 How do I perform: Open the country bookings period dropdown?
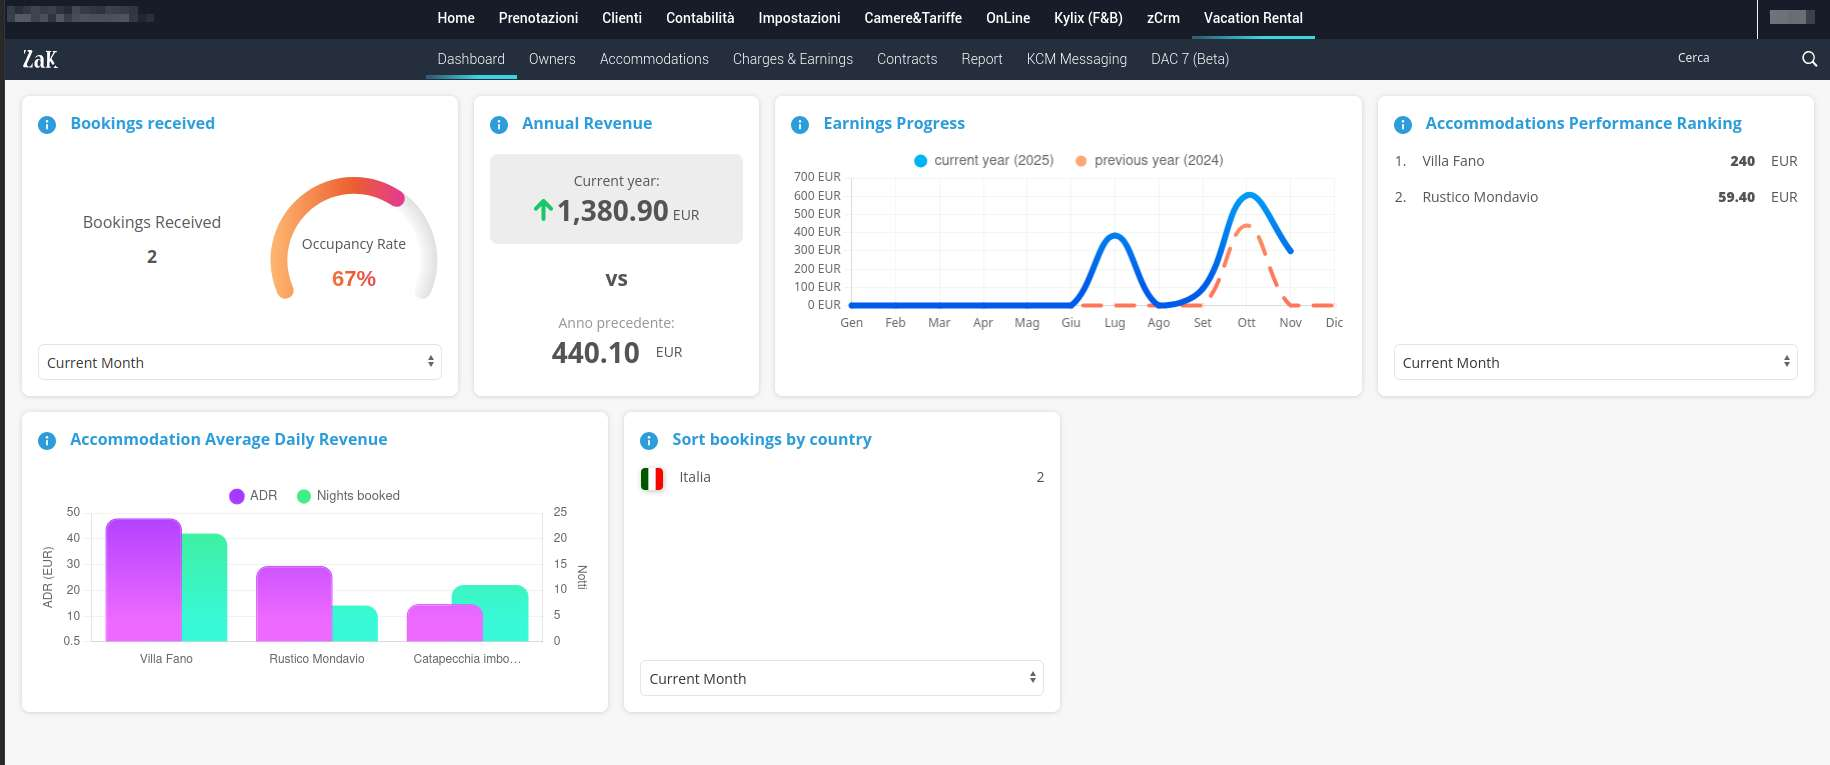click(841, 678)
